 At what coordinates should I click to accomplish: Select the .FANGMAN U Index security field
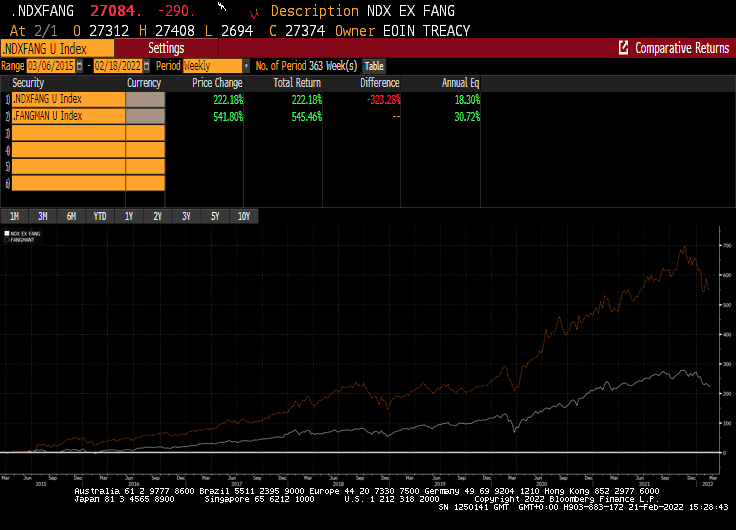(68, 116)
